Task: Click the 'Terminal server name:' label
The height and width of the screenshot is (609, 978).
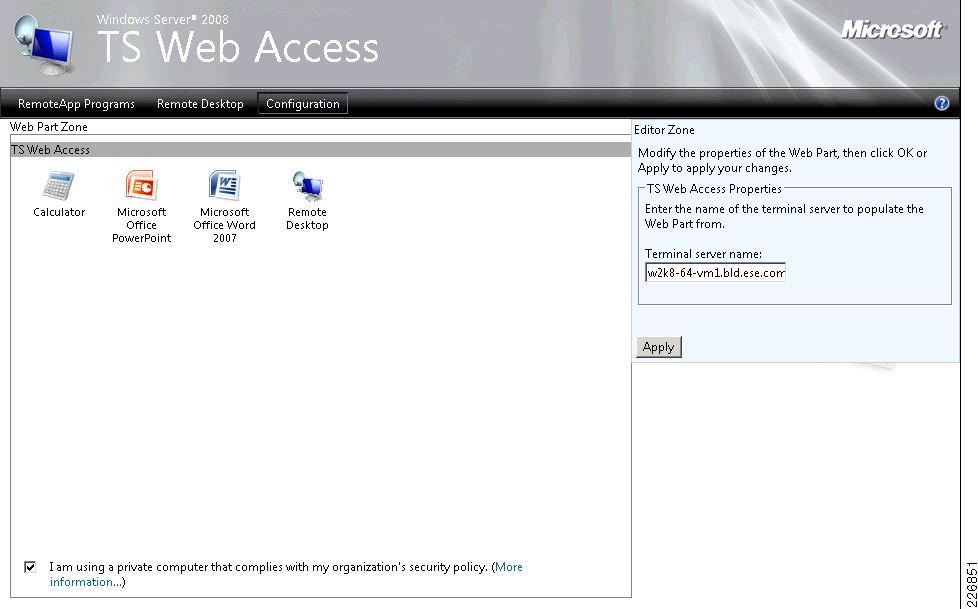Action: 704,254
